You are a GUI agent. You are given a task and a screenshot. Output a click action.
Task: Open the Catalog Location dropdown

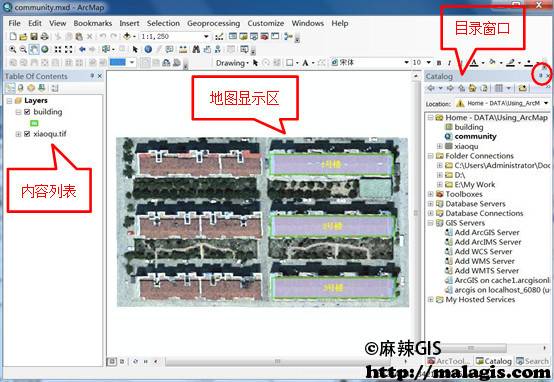pyautogui.click(x=546, y=103)
